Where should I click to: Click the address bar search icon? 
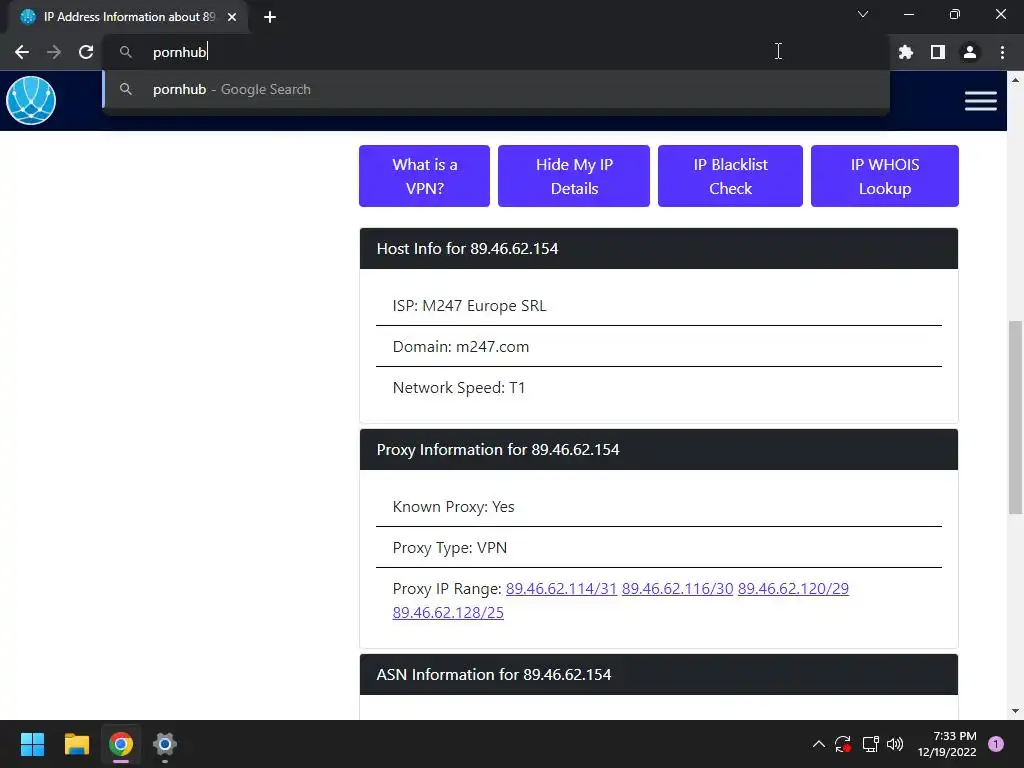pos(126,52)
